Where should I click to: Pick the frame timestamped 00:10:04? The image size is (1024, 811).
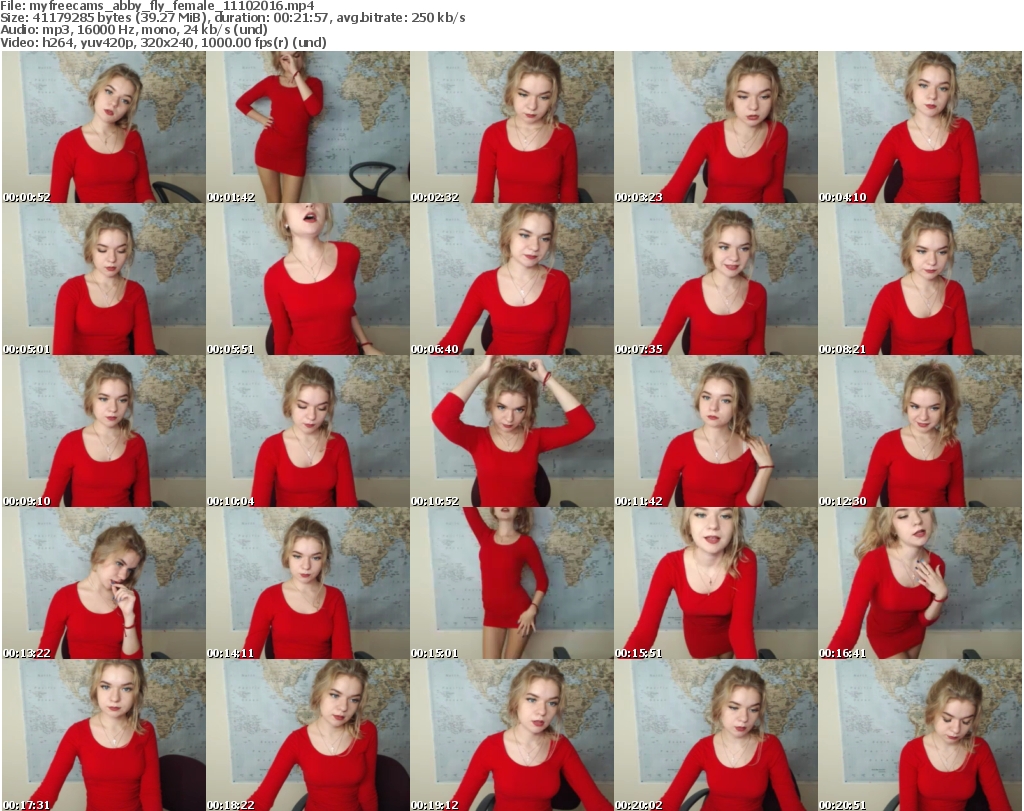[x=308, y=432]
